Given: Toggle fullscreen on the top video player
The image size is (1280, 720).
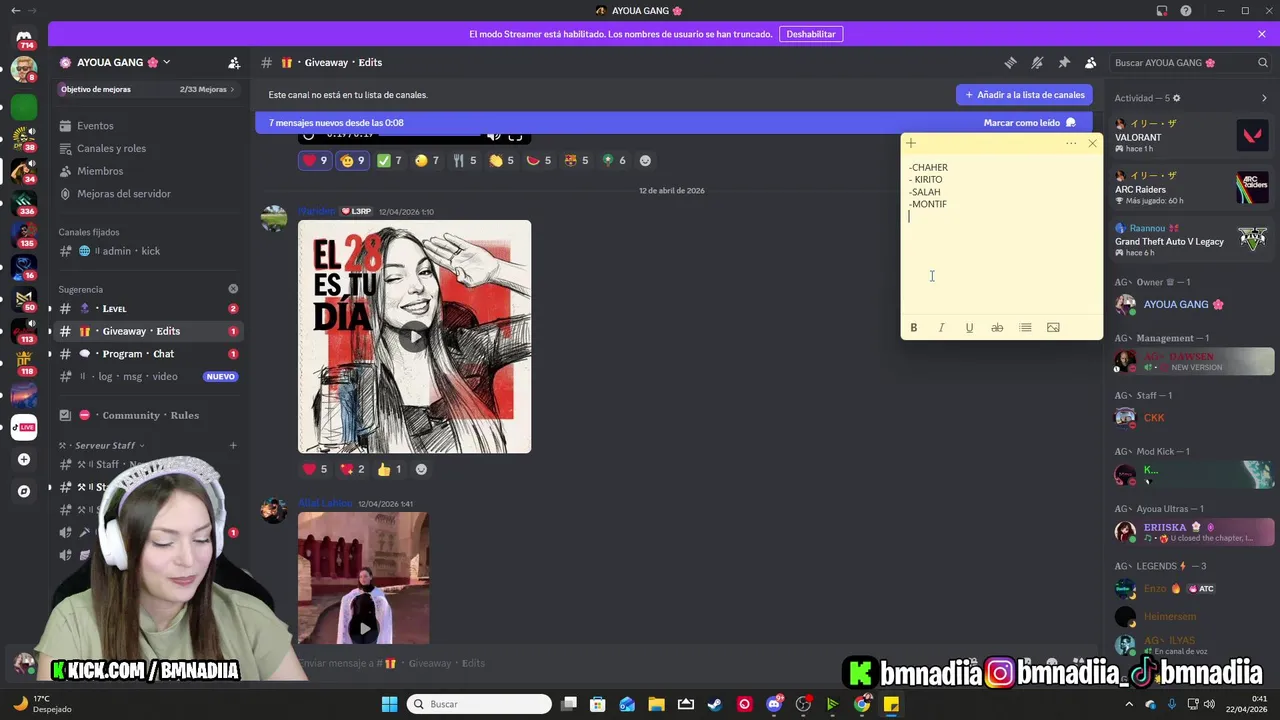Looking at the screenshot, I should coord(515,136).
